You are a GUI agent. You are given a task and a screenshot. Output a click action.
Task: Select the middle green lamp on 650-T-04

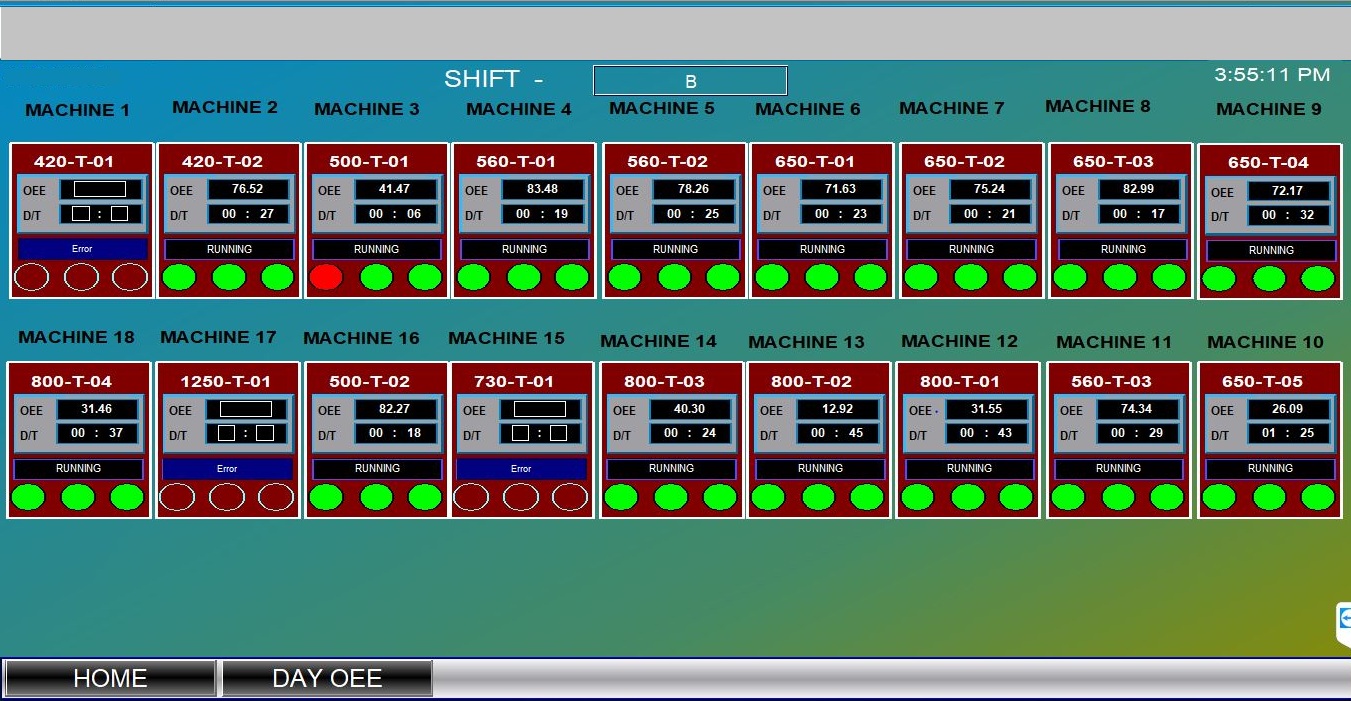point(1268,279)
